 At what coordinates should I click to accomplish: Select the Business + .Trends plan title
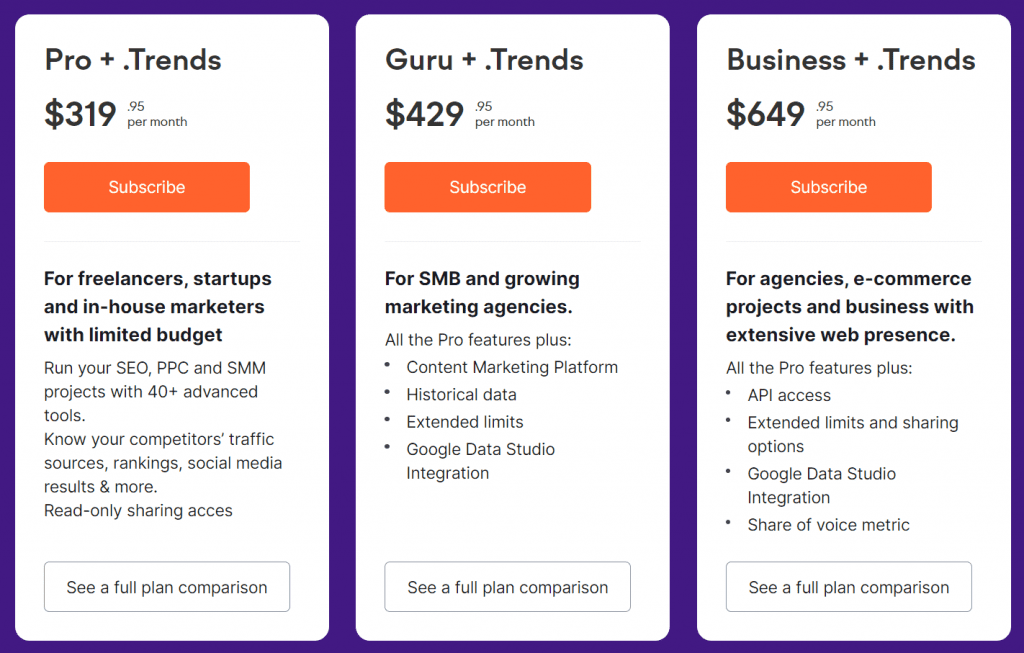(850, 60)
